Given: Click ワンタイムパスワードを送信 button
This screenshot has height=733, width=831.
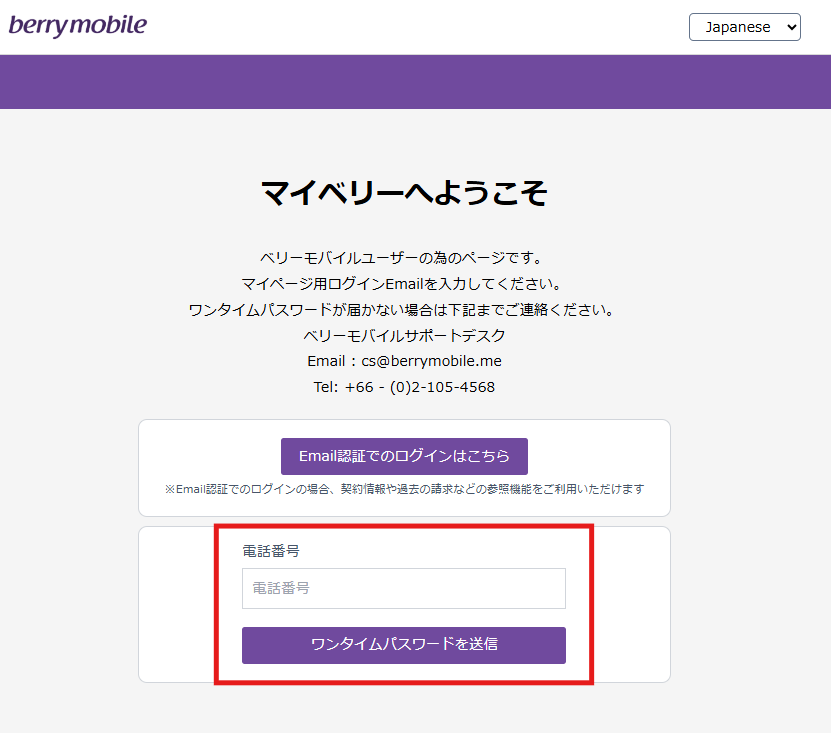Looking at the screenshot, I should (x=404, y=645).
